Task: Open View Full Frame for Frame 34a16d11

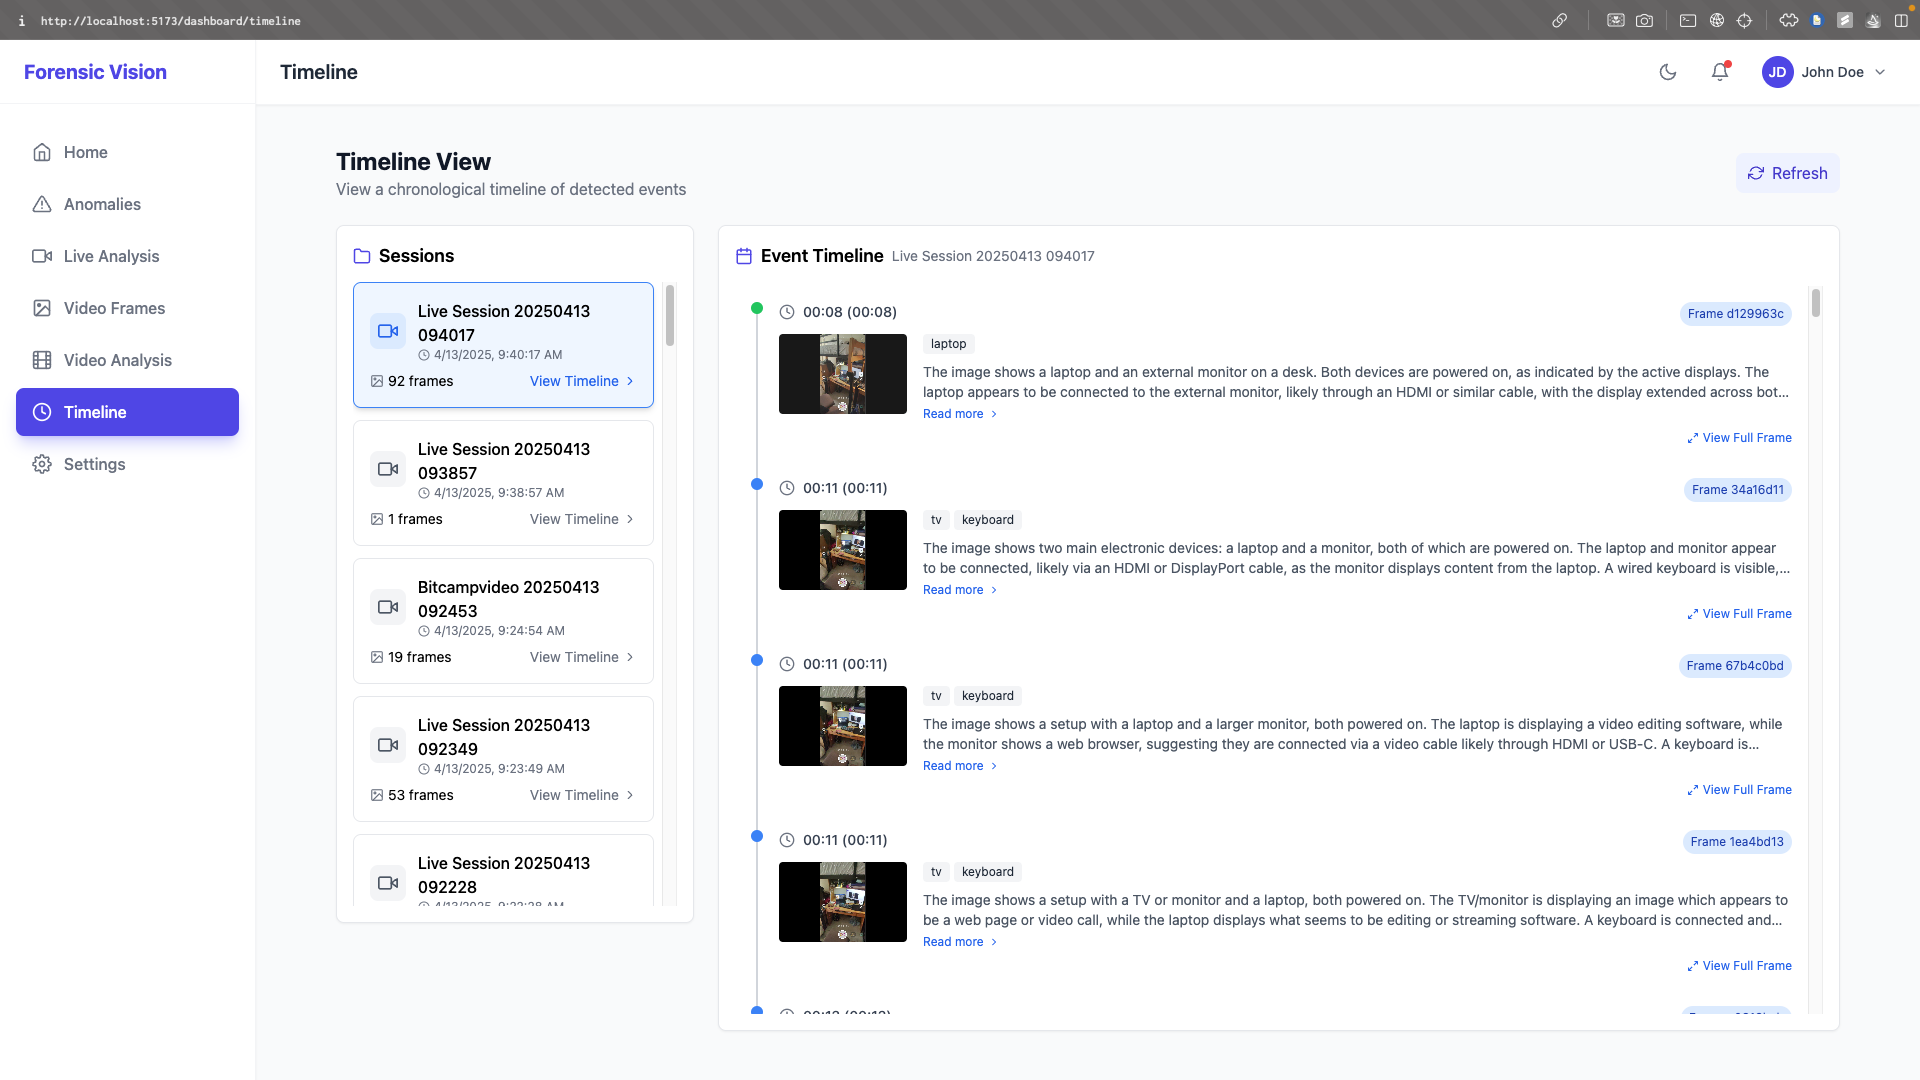Action: [1739, 614]
